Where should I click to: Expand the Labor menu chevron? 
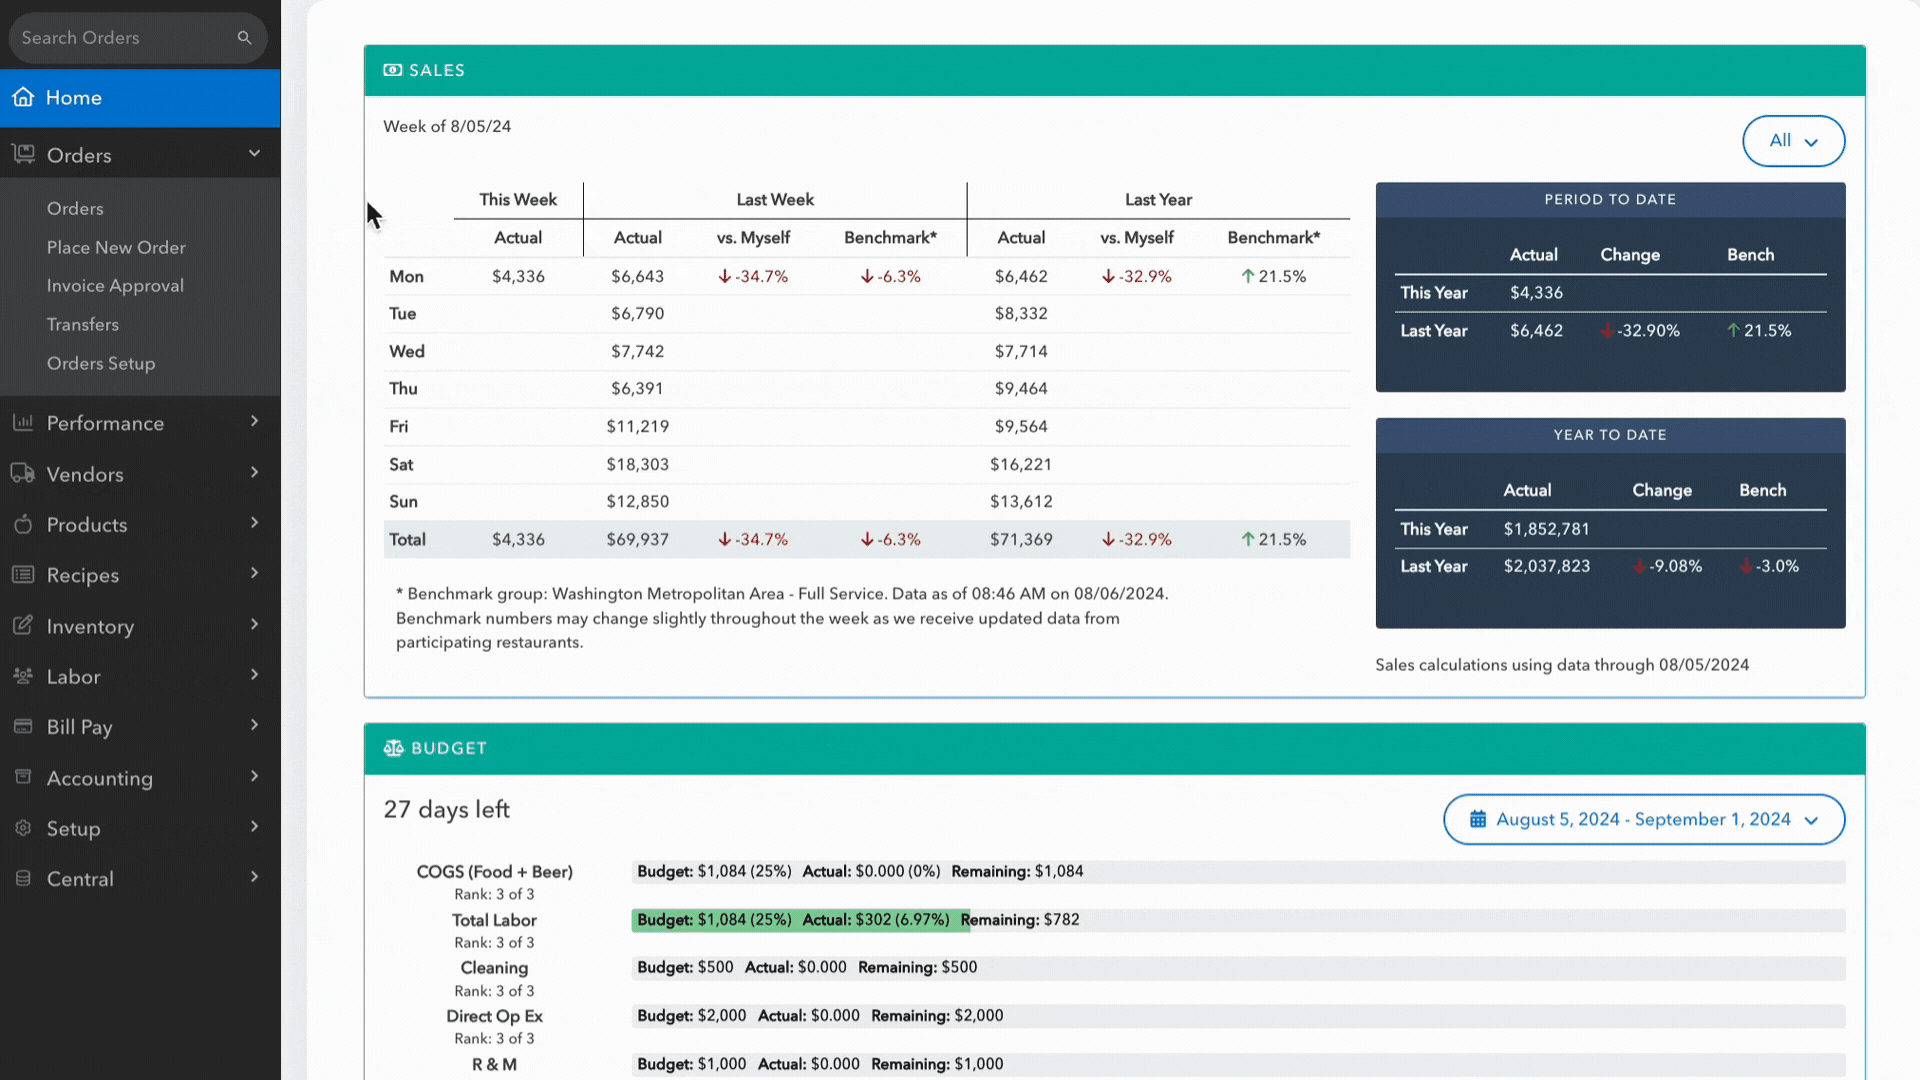tap(254, 674)
